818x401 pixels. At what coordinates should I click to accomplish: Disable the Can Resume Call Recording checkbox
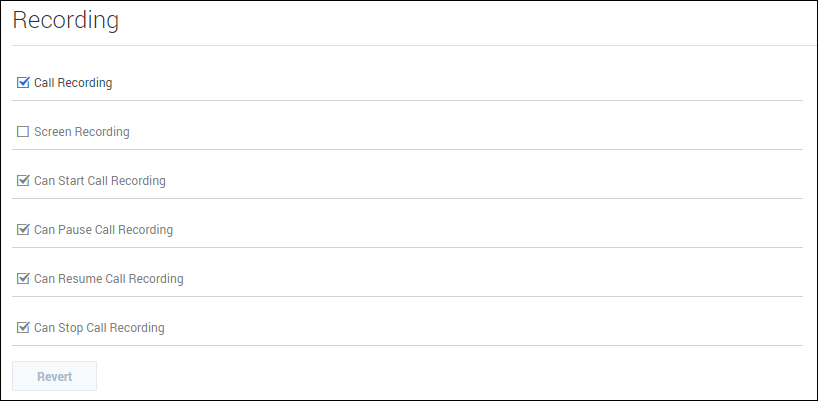23,279
